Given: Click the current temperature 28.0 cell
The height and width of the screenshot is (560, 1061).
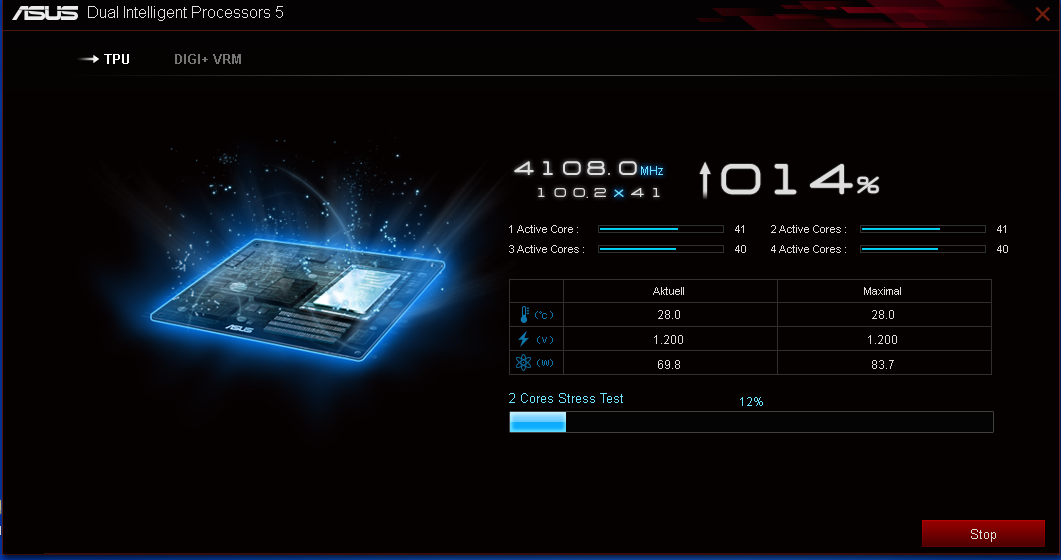Looking at the screenshot, I should (x=670, y=314).
